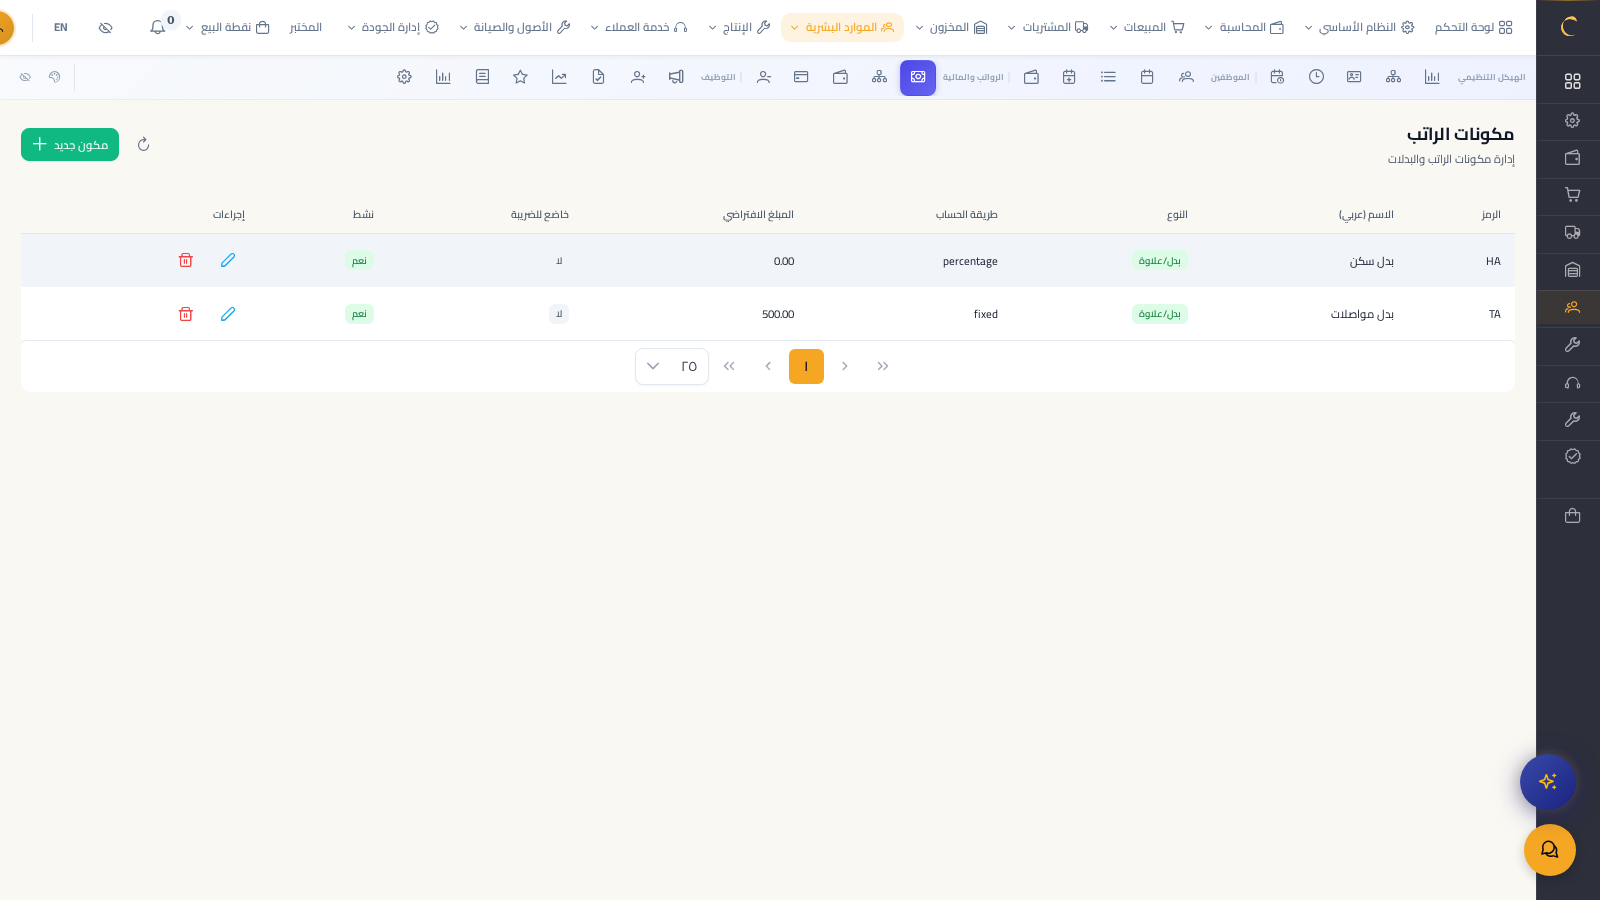Toggle the small eye icon in sub-toolbar

[25, 77]
